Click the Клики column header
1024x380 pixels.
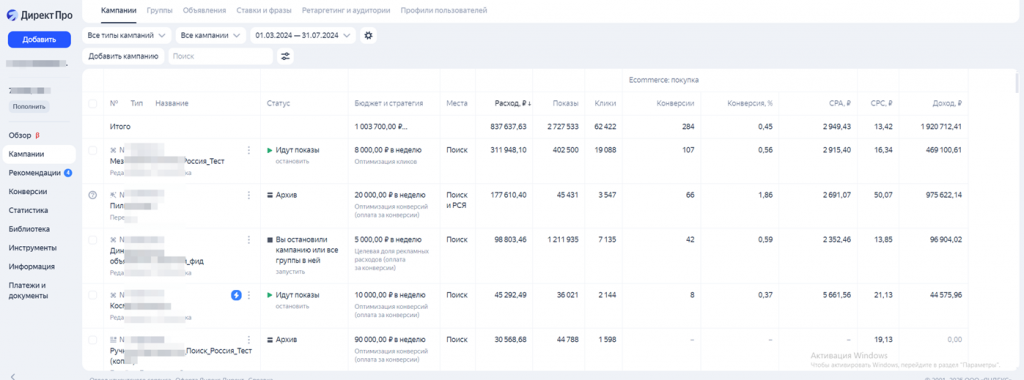coord(605,104)
